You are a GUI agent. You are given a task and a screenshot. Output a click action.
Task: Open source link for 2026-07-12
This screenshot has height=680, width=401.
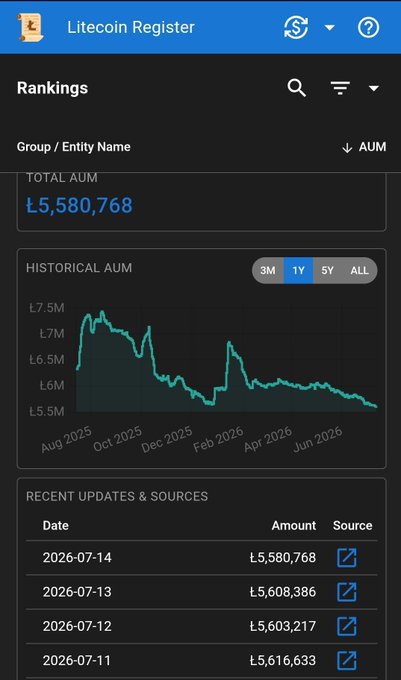point(347,626)
